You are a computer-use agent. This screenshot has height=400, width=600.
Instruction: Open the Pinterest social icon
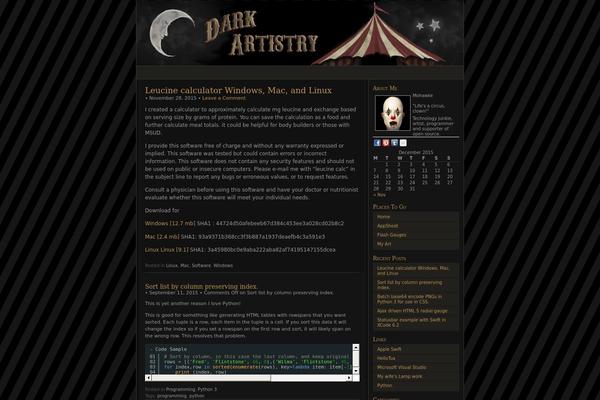pos(386,143)
